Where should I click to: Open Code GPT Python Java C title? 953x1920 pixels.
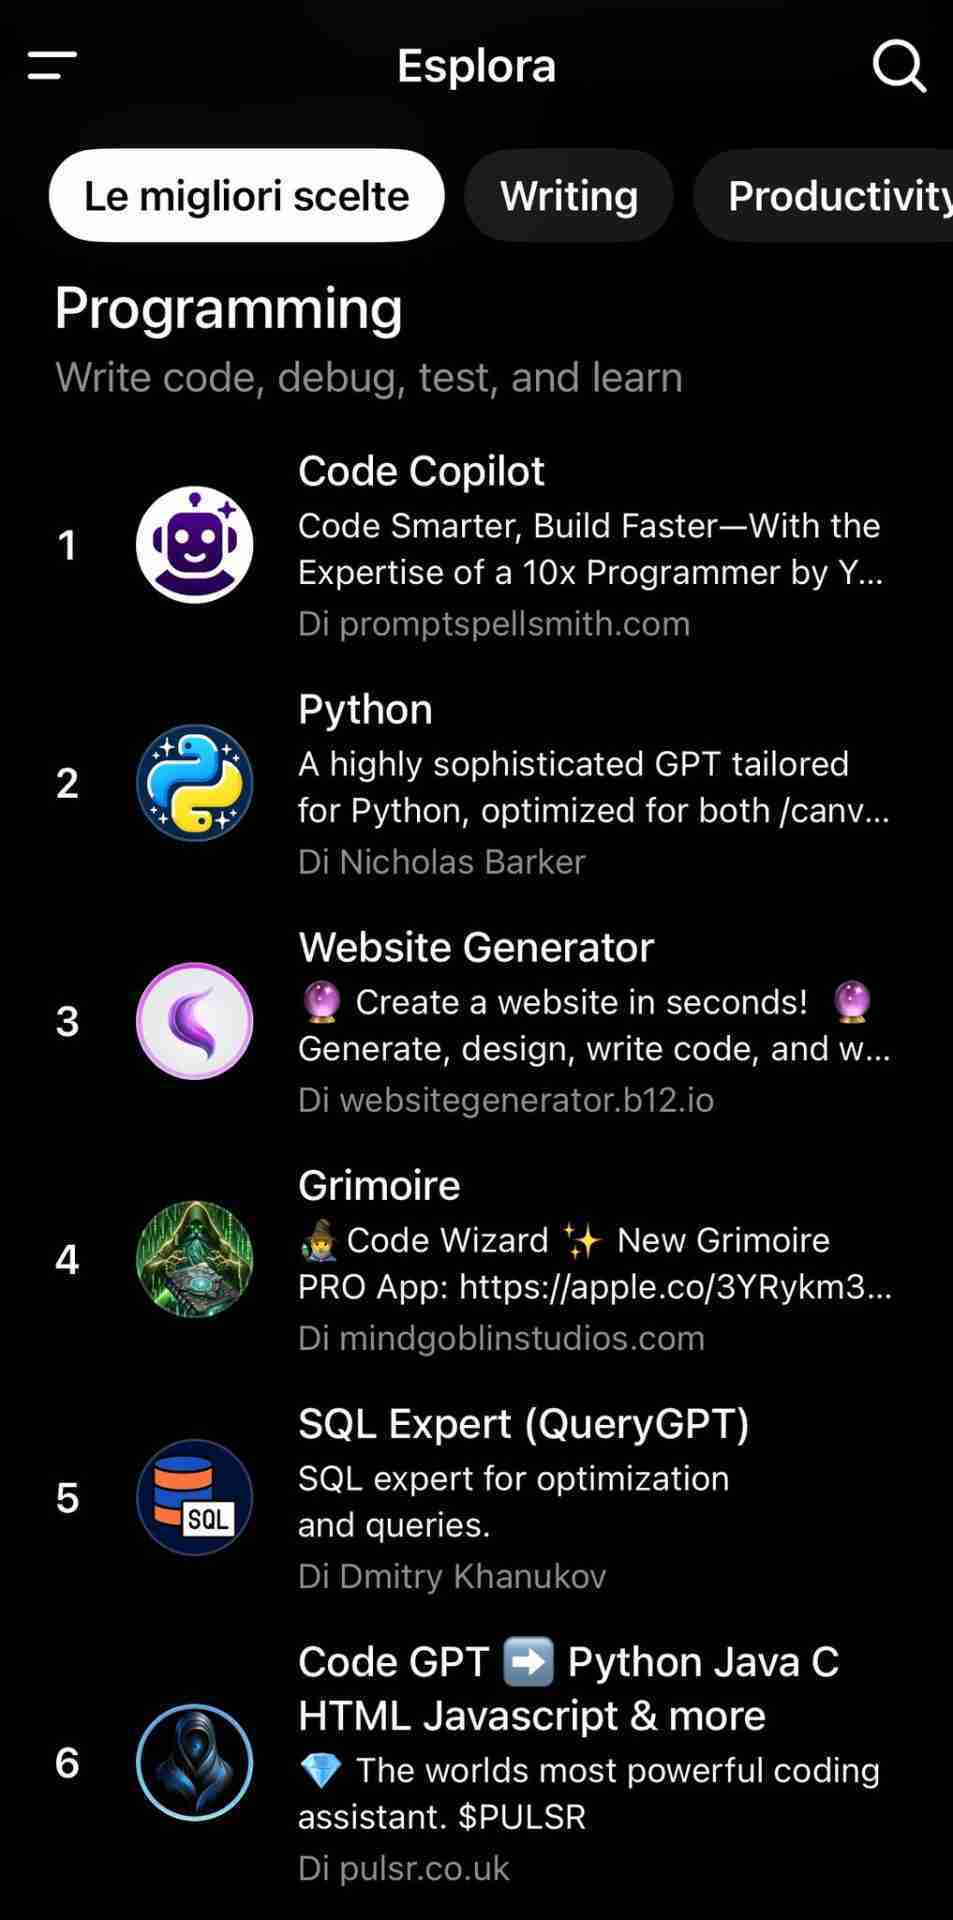[568, 1688]
